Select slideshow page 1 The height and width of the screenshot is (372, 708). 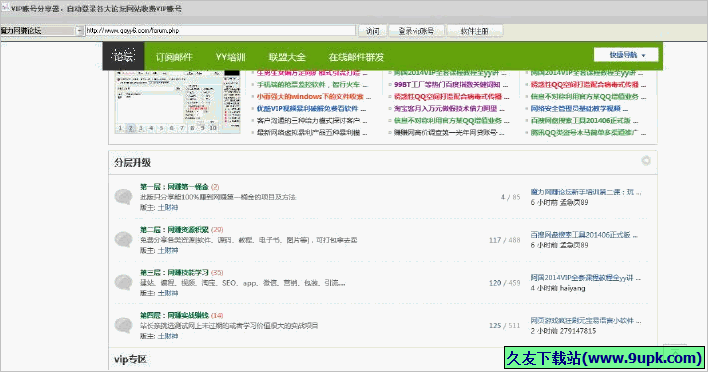coord(120,128)
